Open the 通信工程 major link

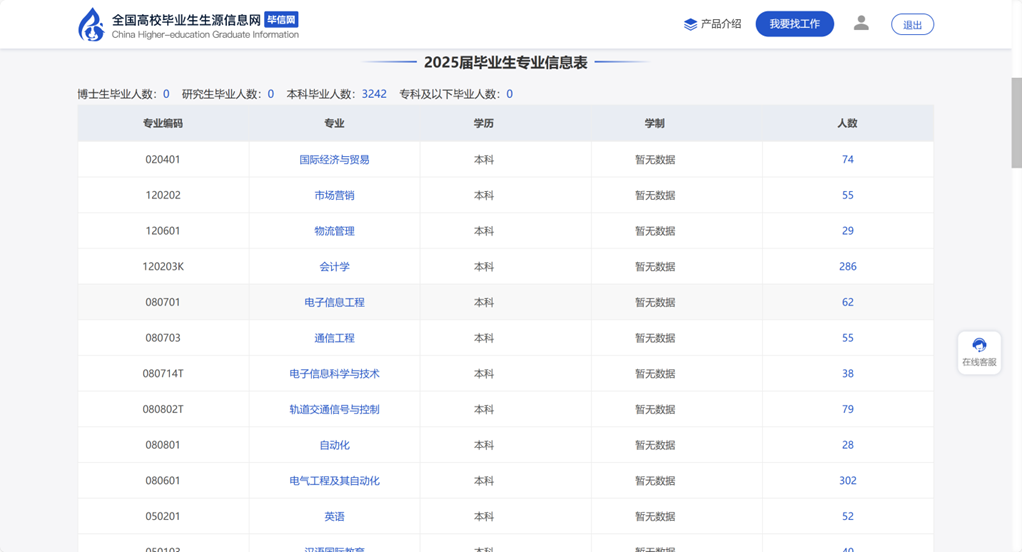point(334,338)
